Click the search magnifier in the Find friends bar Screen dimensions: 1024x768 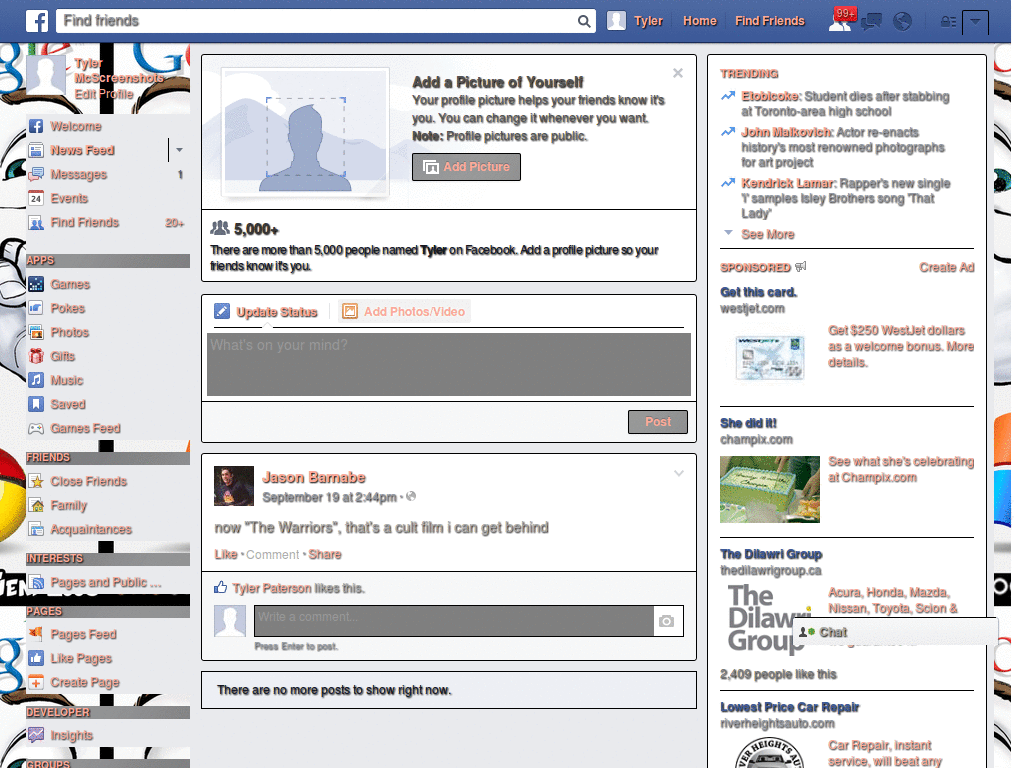click(584, 20)
